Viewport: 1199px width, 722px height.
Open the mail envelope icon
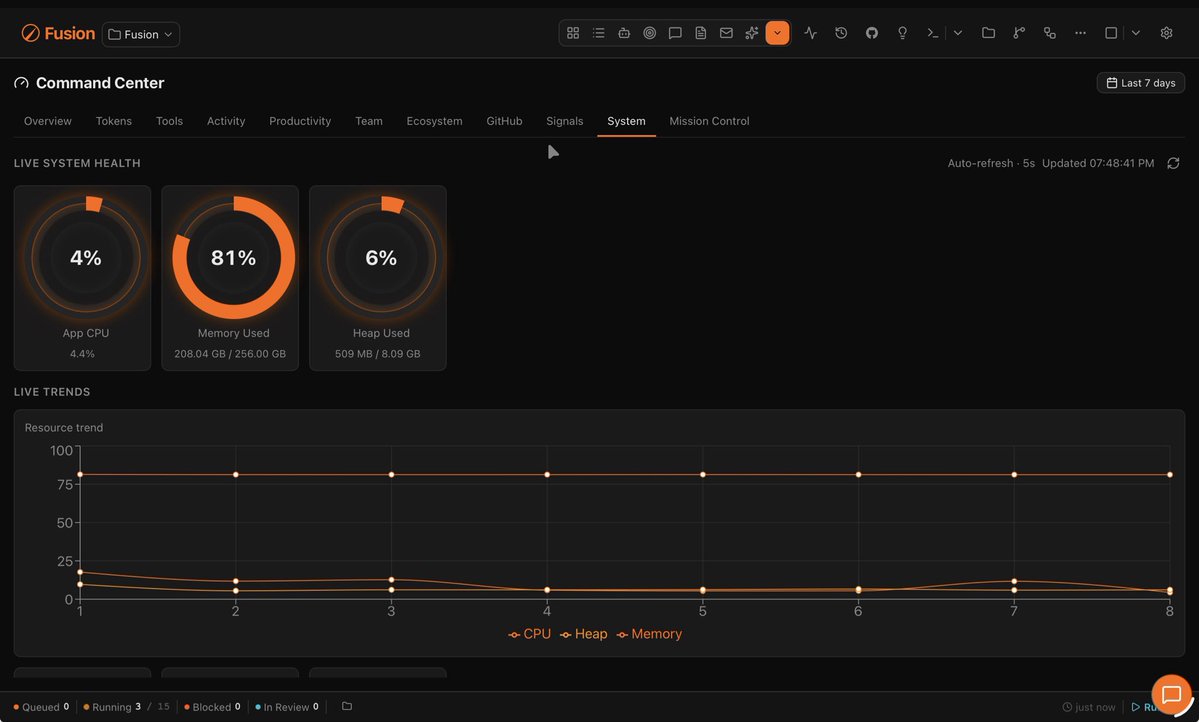(x=726, y=33)
